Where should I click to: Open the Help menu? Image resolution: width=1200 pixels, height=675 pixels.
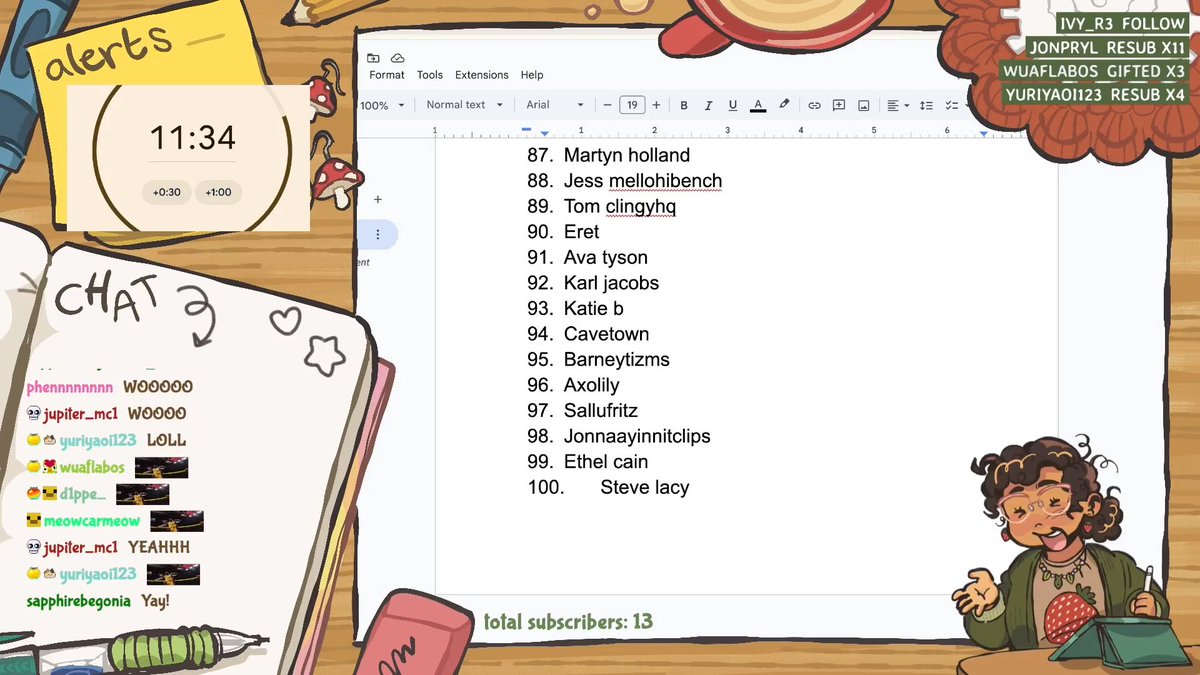(x=532, y=75)
